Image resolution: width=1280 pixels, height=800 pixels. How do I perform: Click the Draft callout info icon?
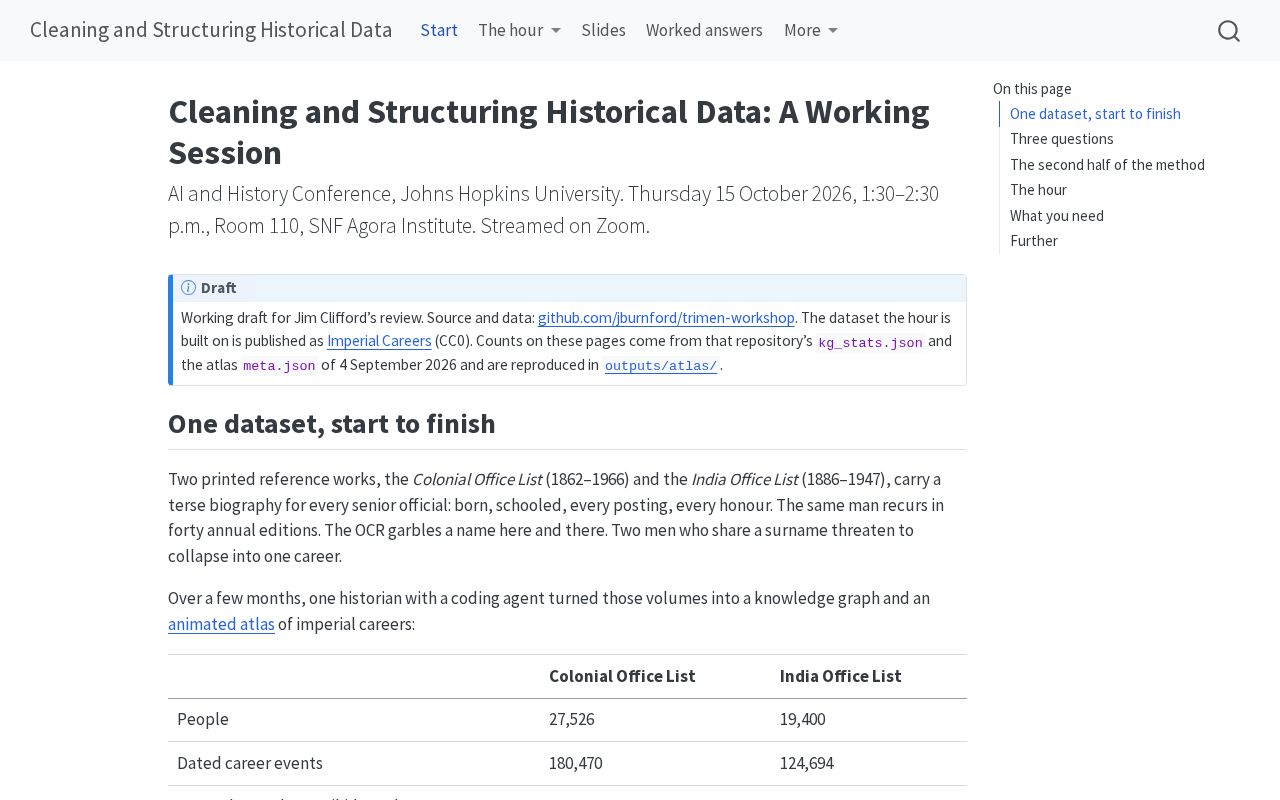point(188,288)
